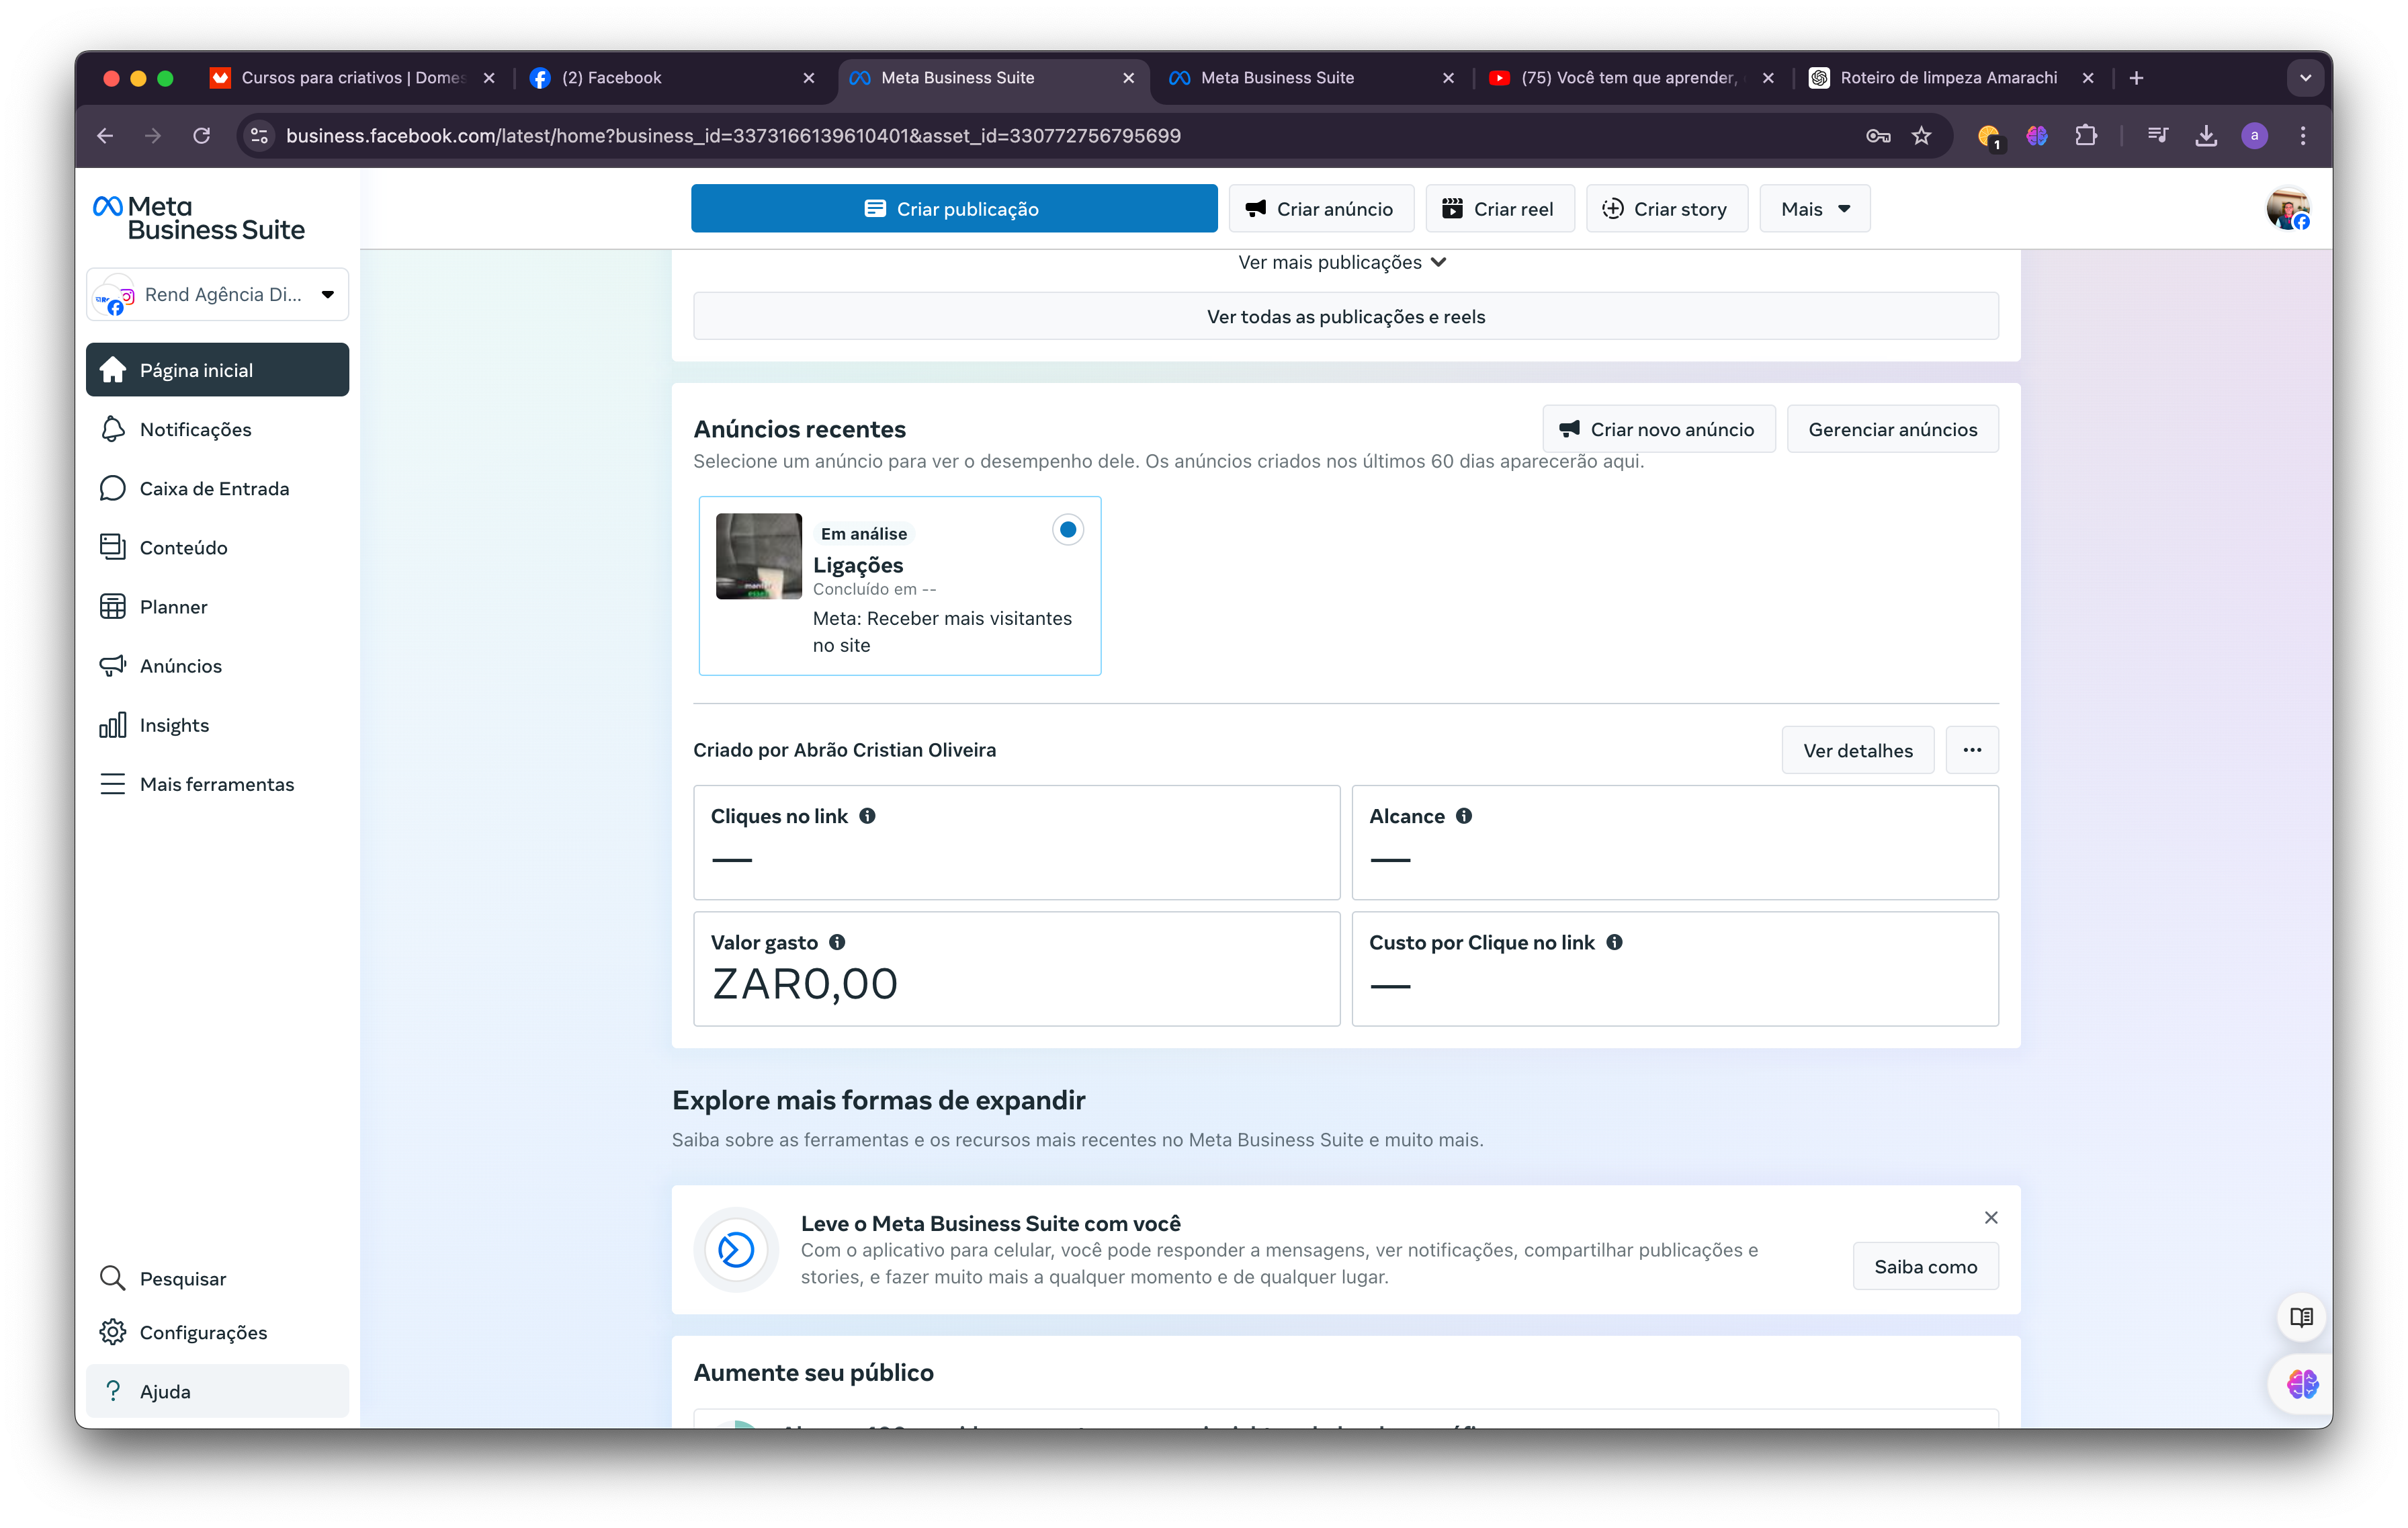Reload the page with browser refresh icon

point(202,135)
